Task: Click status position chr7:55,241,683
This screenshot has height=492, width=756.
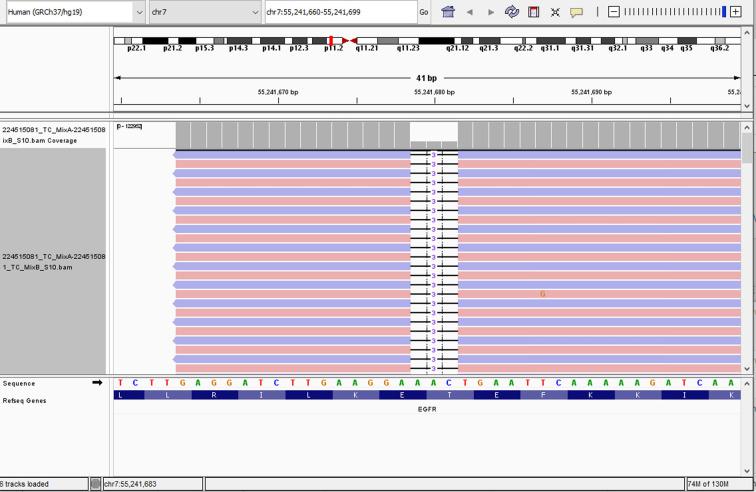Action: tap(152, 484)
